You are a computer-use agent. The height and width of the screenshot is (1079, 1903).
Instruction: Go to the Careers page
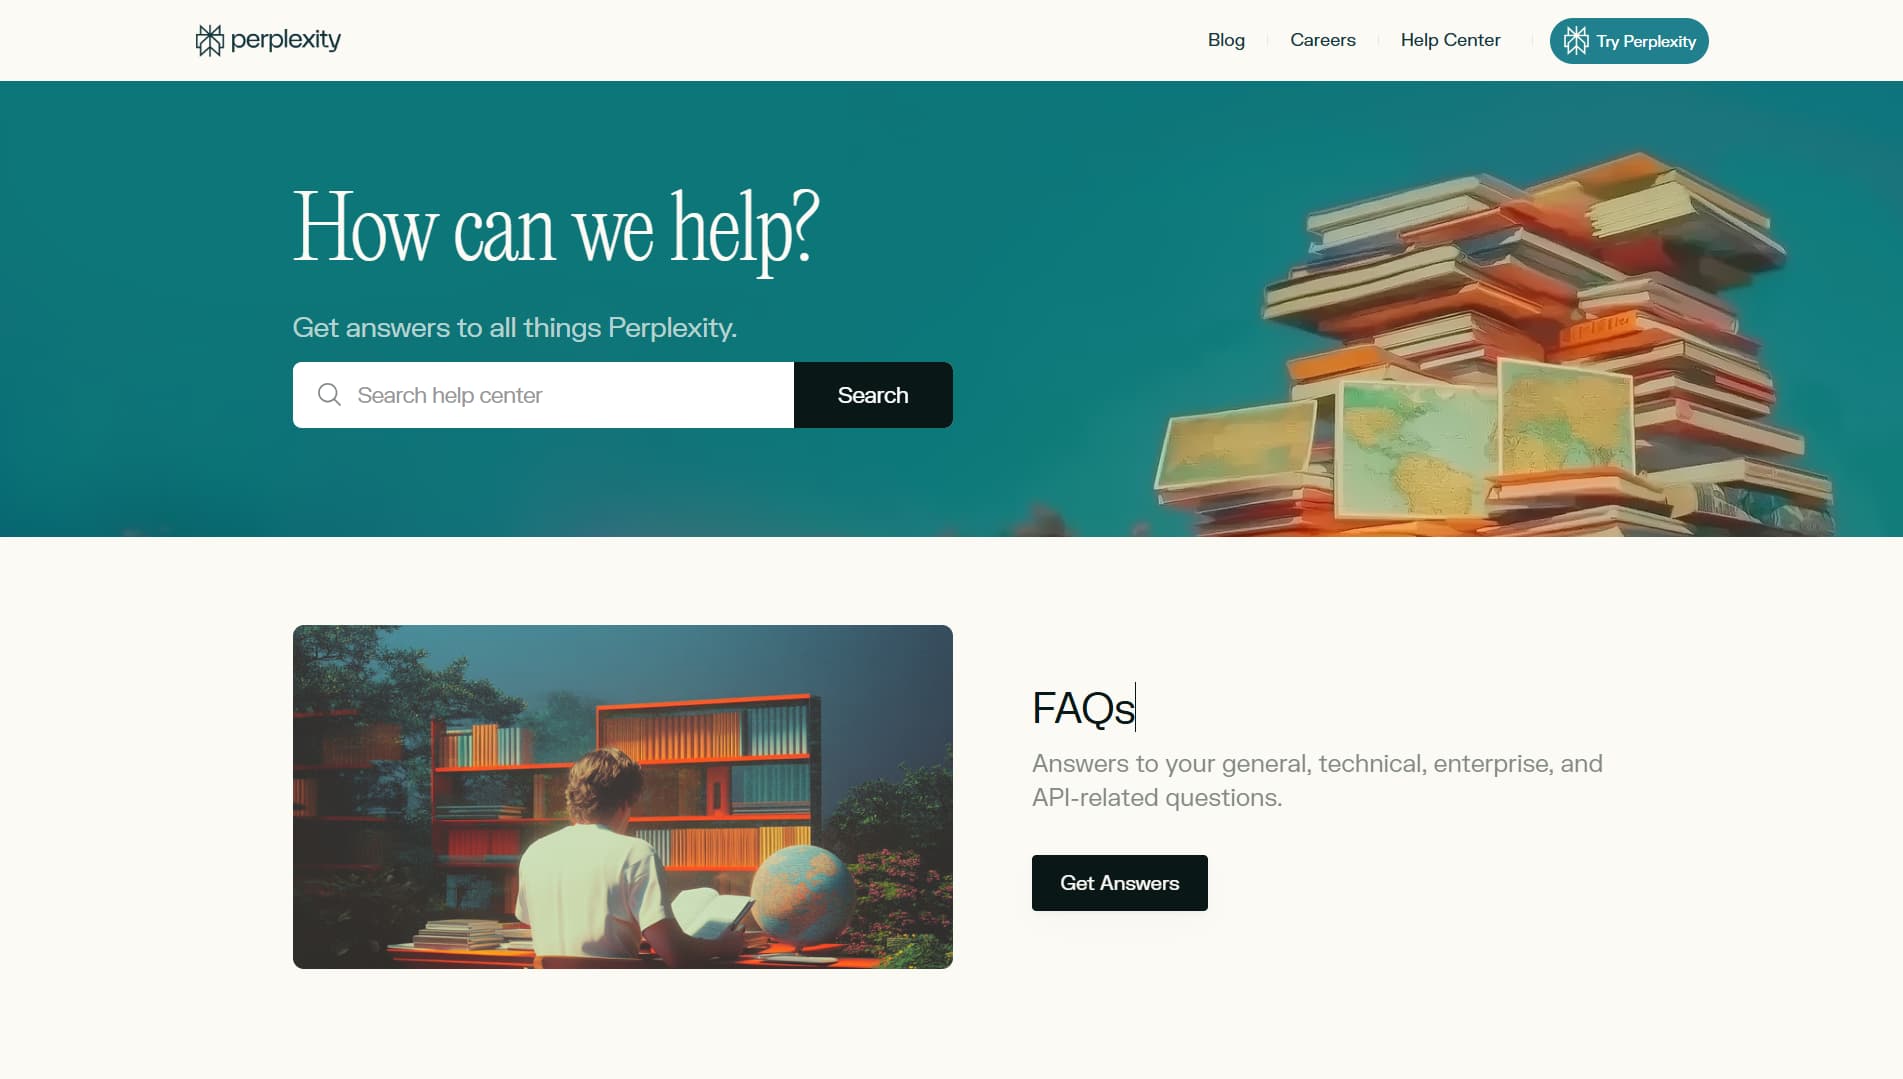coord(1323,40)
